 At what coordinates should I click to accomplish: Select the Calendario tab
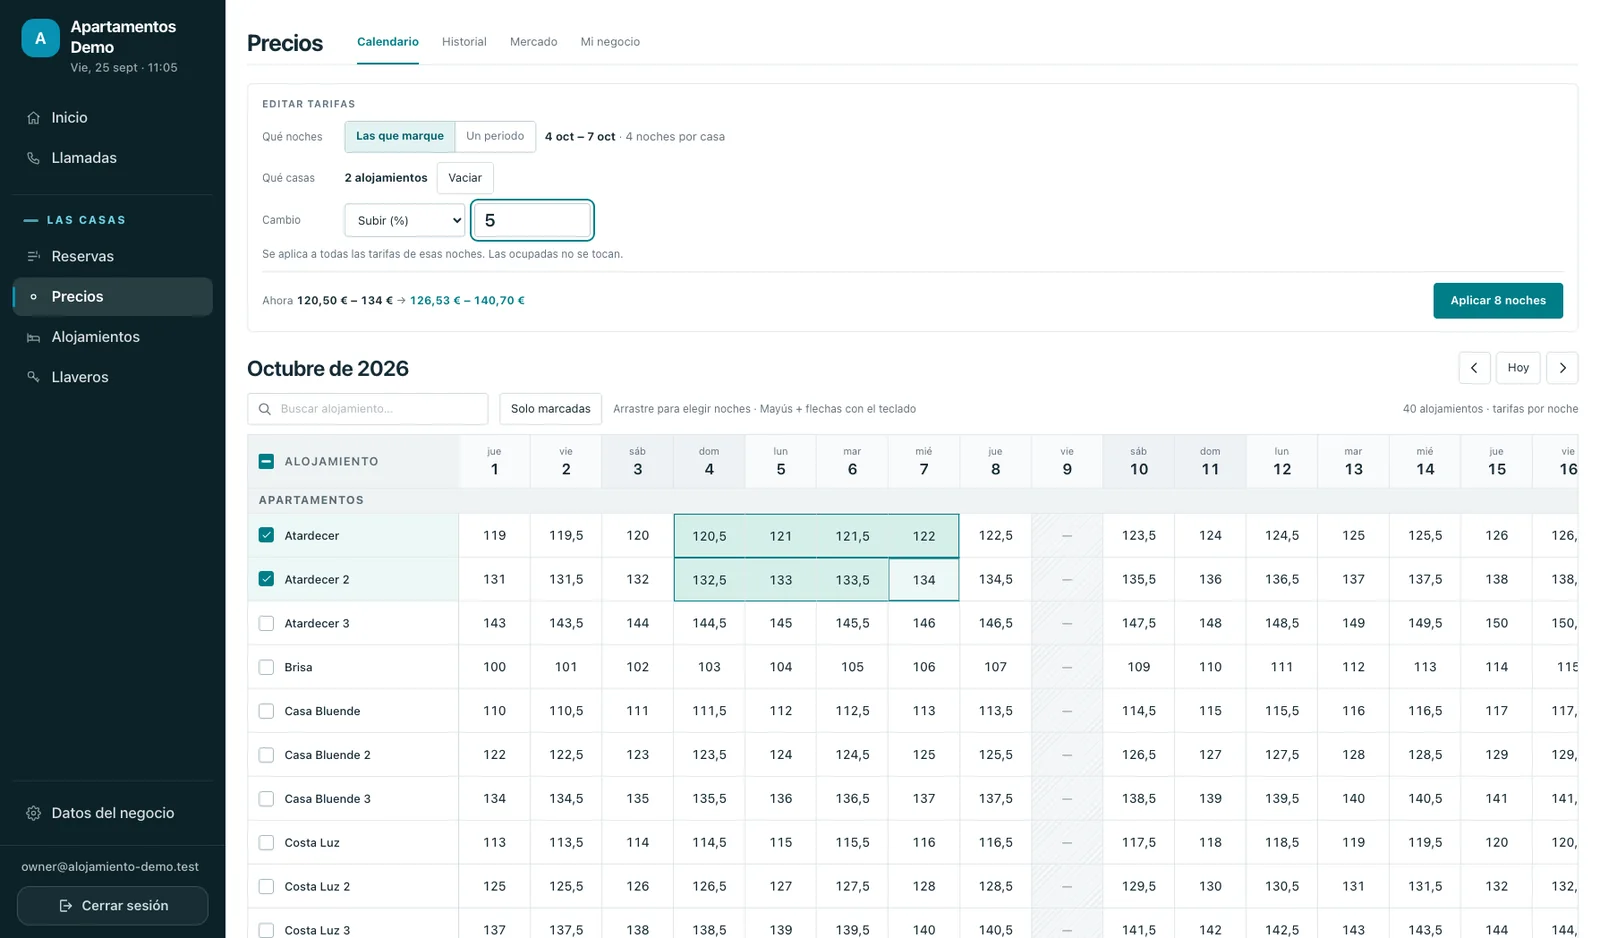click(388, 42)
